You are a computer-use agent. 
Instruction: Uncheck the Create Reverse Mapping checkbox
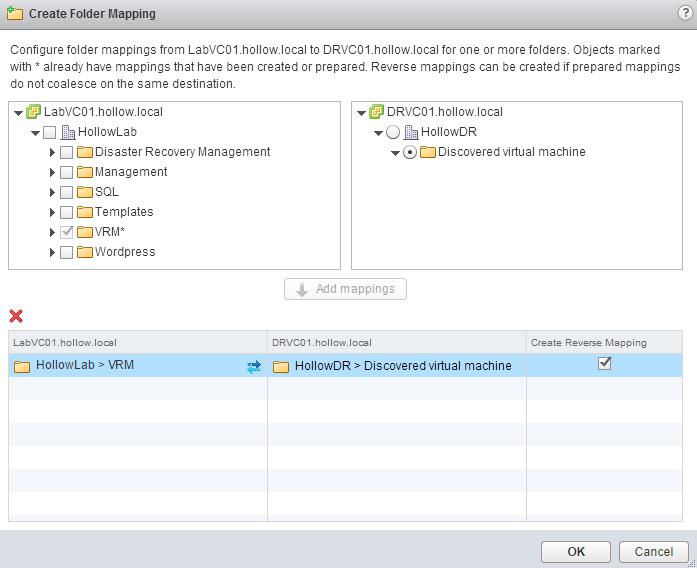click(x=604, y=364)
